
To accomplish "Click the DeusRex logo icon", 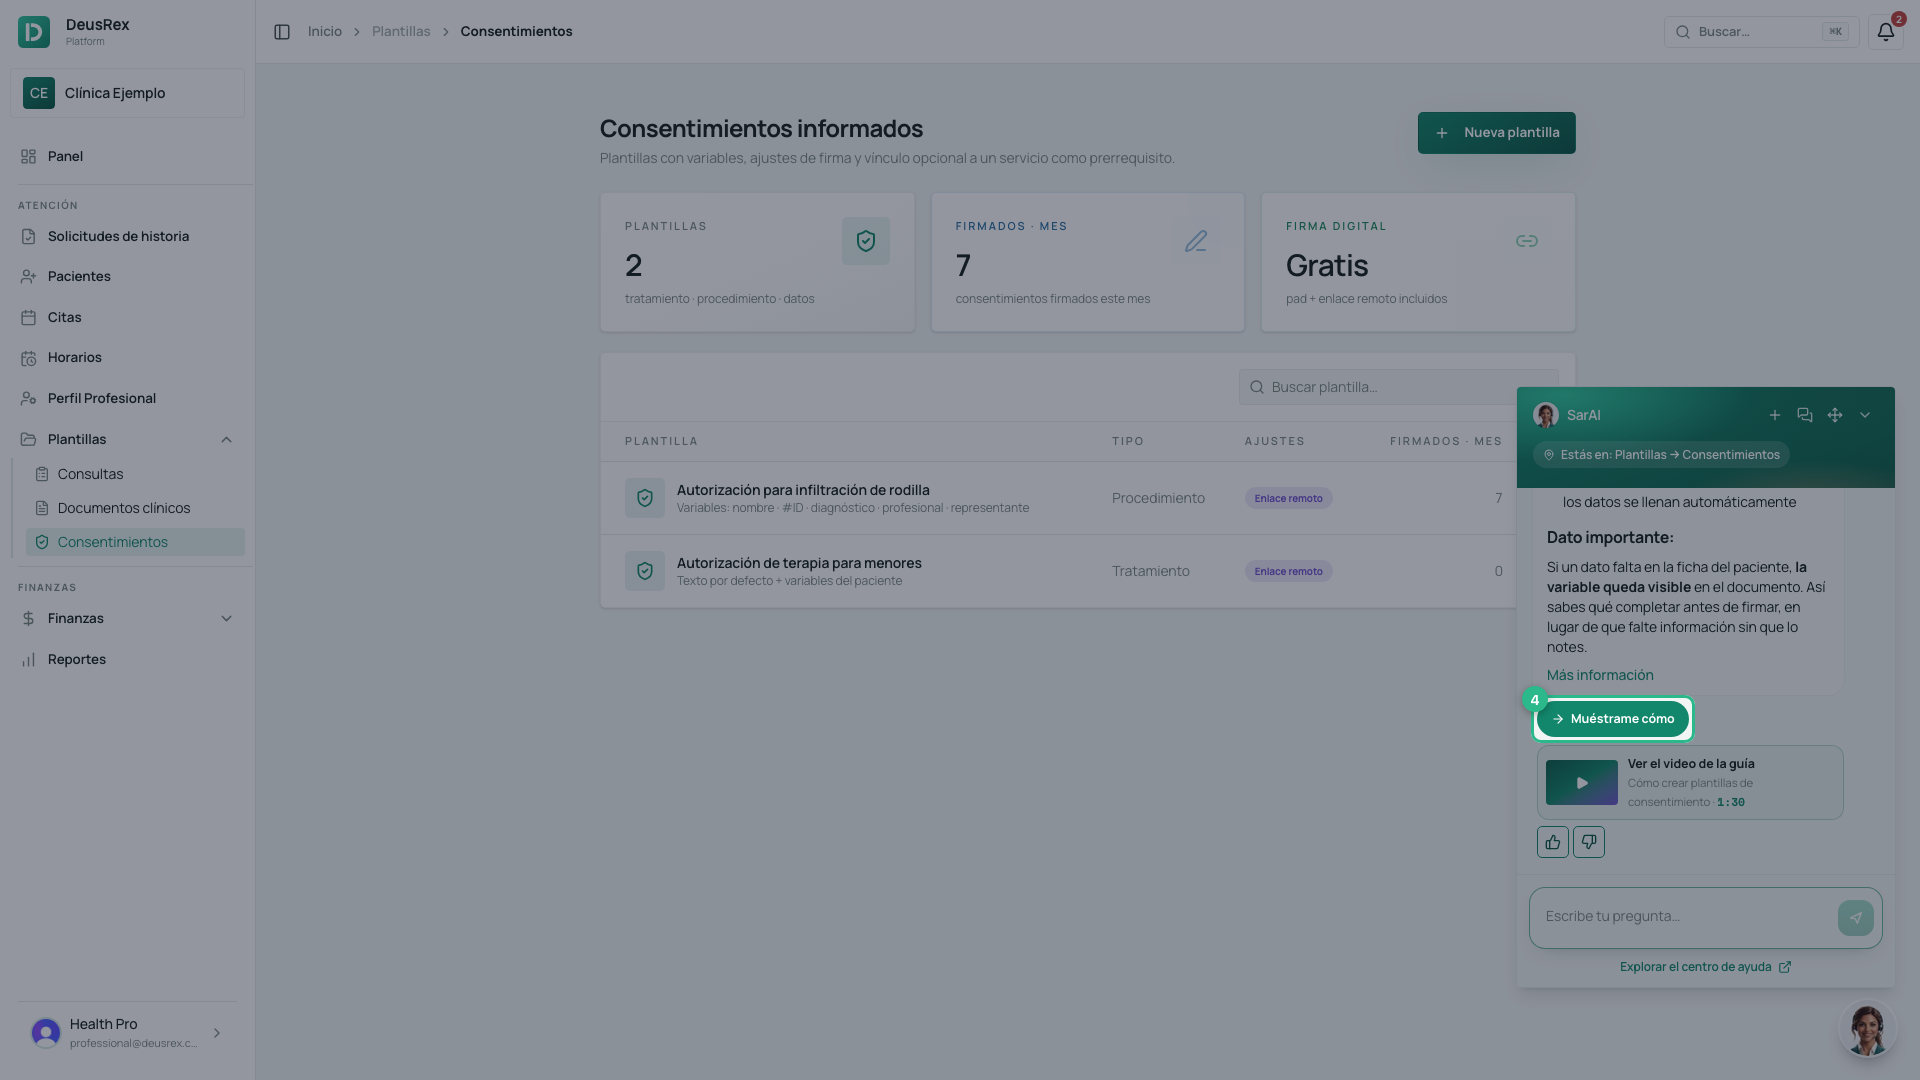I will click(x=34, y=32).
